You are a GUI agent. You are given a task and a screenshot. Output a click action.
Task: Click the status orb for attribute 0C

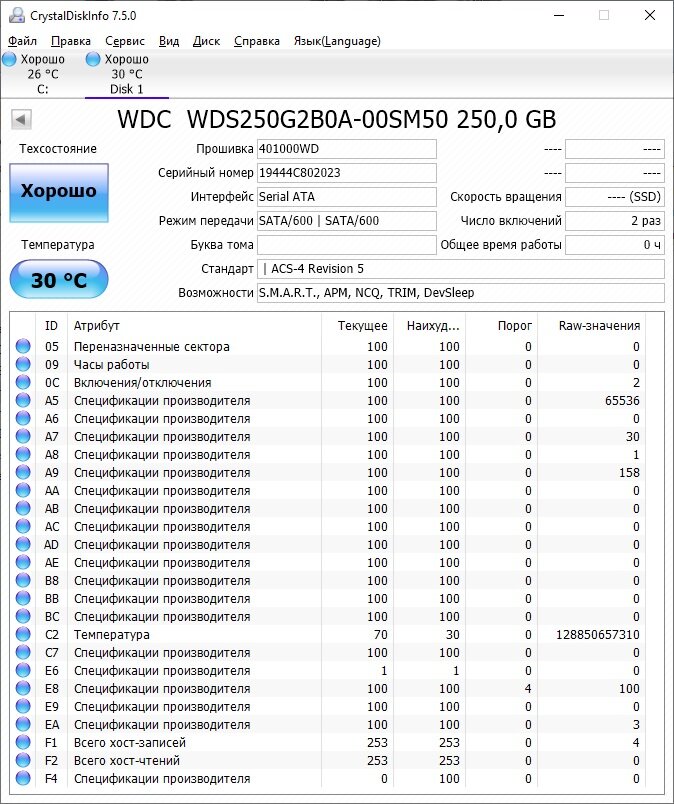pos(23,382)
